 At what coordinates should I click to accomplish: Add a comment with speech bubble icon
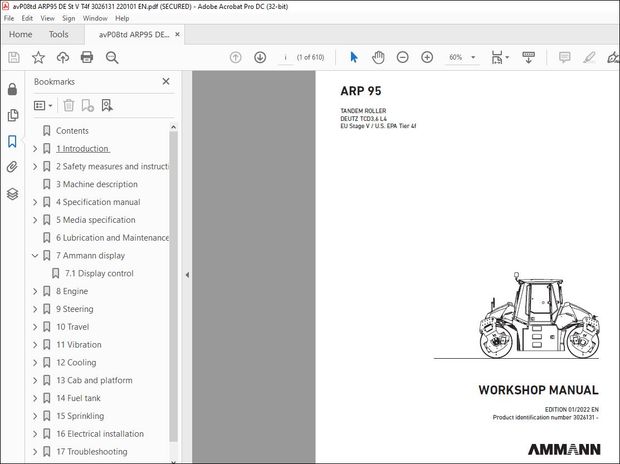[565, 58]
